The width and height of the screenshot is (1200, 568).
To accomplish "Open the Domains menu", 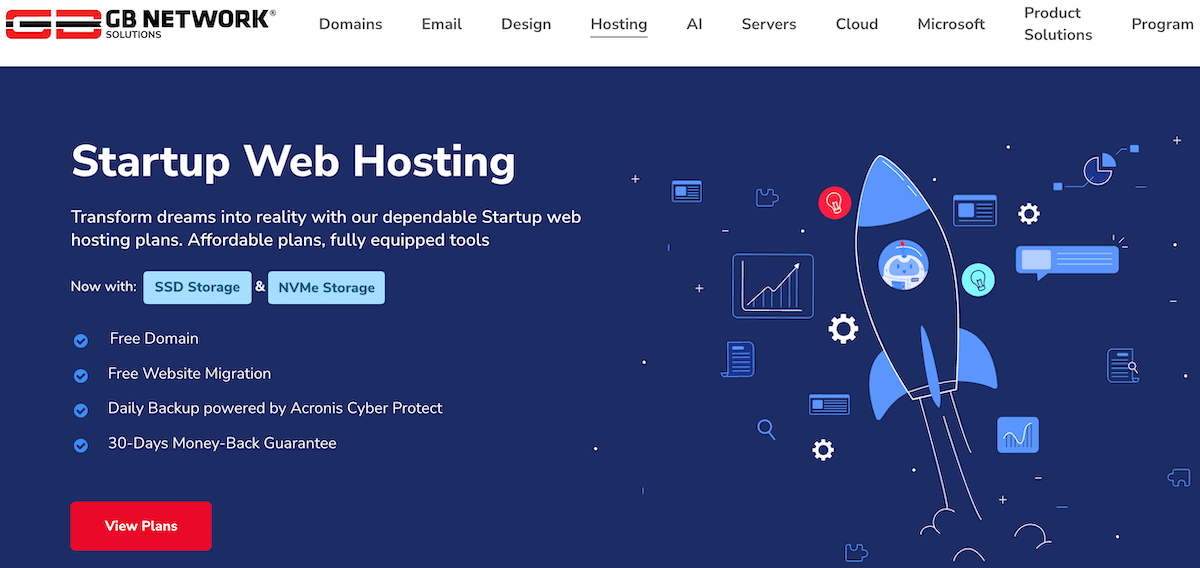I will pyautogui.click(x=351, y=24).
